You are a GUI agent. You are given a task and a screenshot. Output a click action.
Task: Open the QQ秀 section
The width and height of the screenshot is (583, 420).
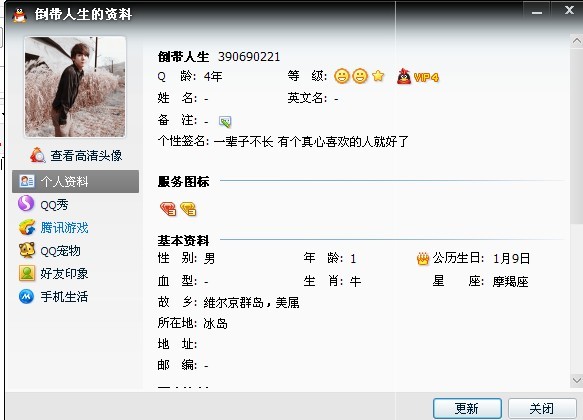point(44,204)
